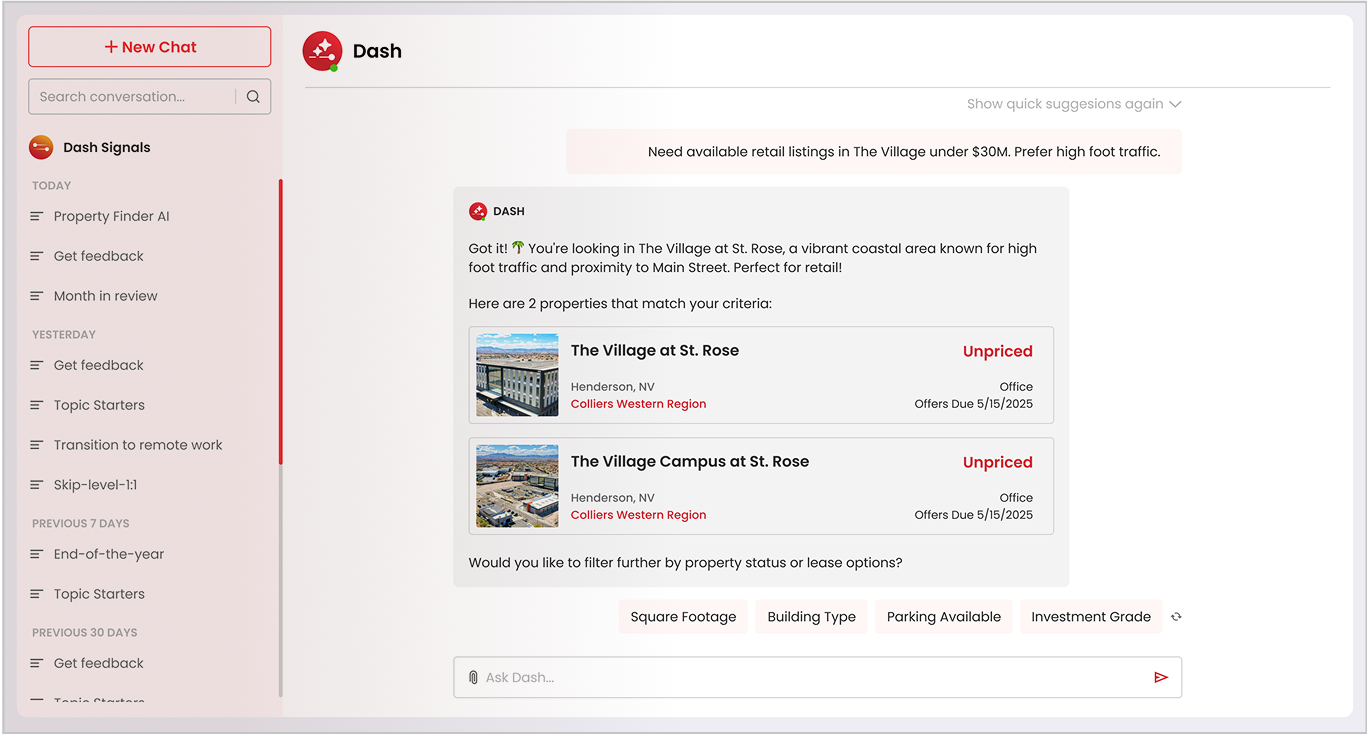Click the Dash Signals orange icon
Viewport: 1367px width, 734px height.
tap(41, 147)
